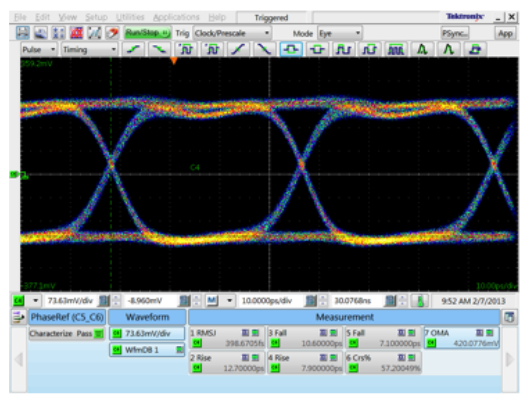Click the App button

click(505, 33)
